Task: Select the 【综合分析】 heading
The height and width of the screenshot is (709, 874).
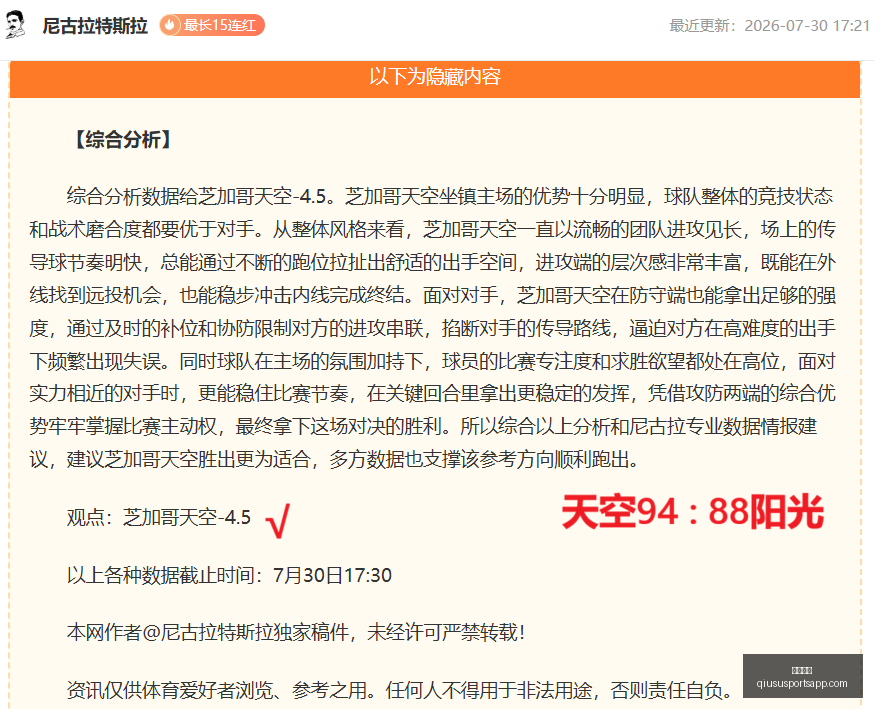Action: coord(123,139)
